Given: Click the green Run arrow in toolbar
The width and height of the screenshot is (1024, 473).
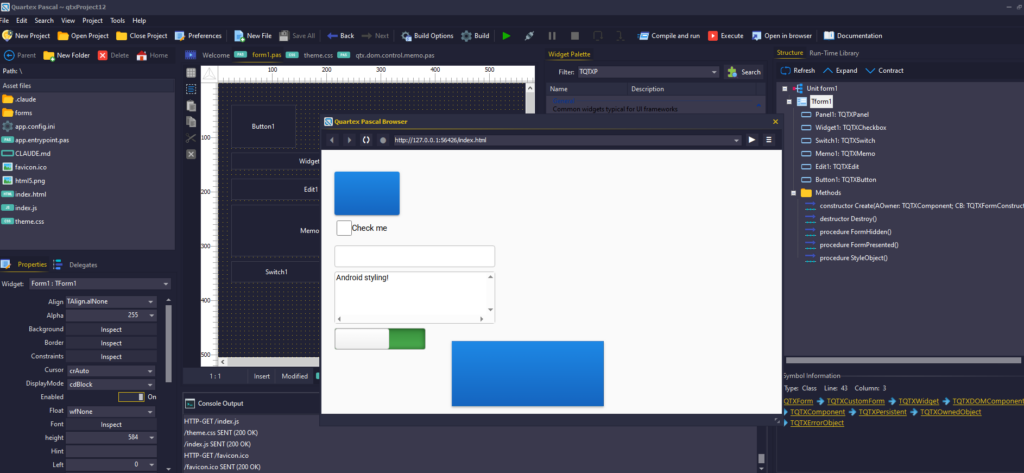Looking at the screenshot, I should tap(506, 35).
